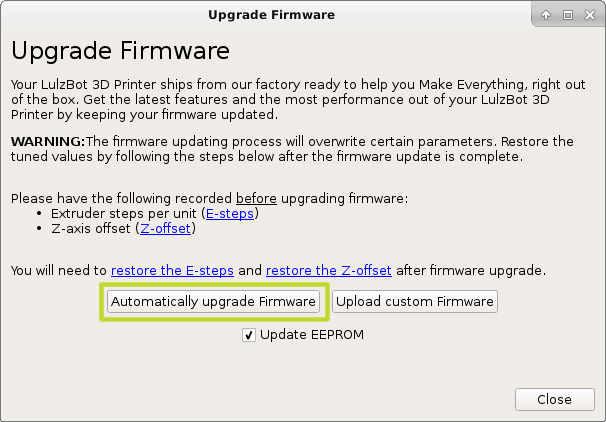
Task: Click the roll-up arrow icon in title bar
Action: [x=546, y=15]
